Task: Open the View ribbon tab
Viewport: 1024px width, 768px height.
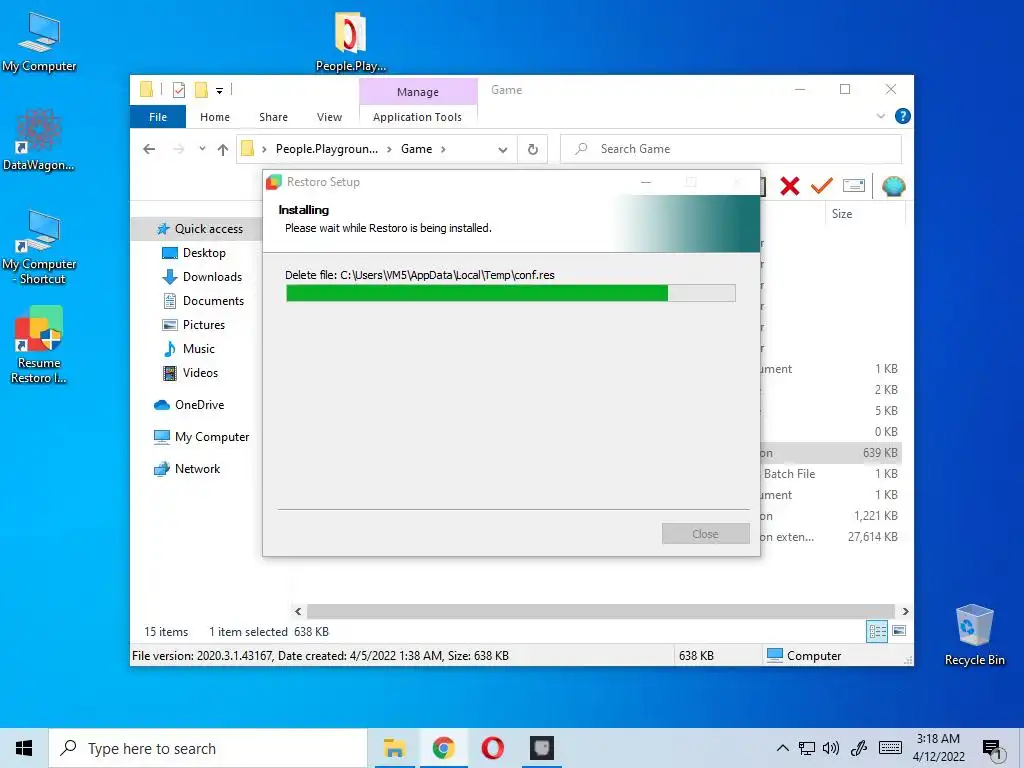Action: tap(329, 117)
